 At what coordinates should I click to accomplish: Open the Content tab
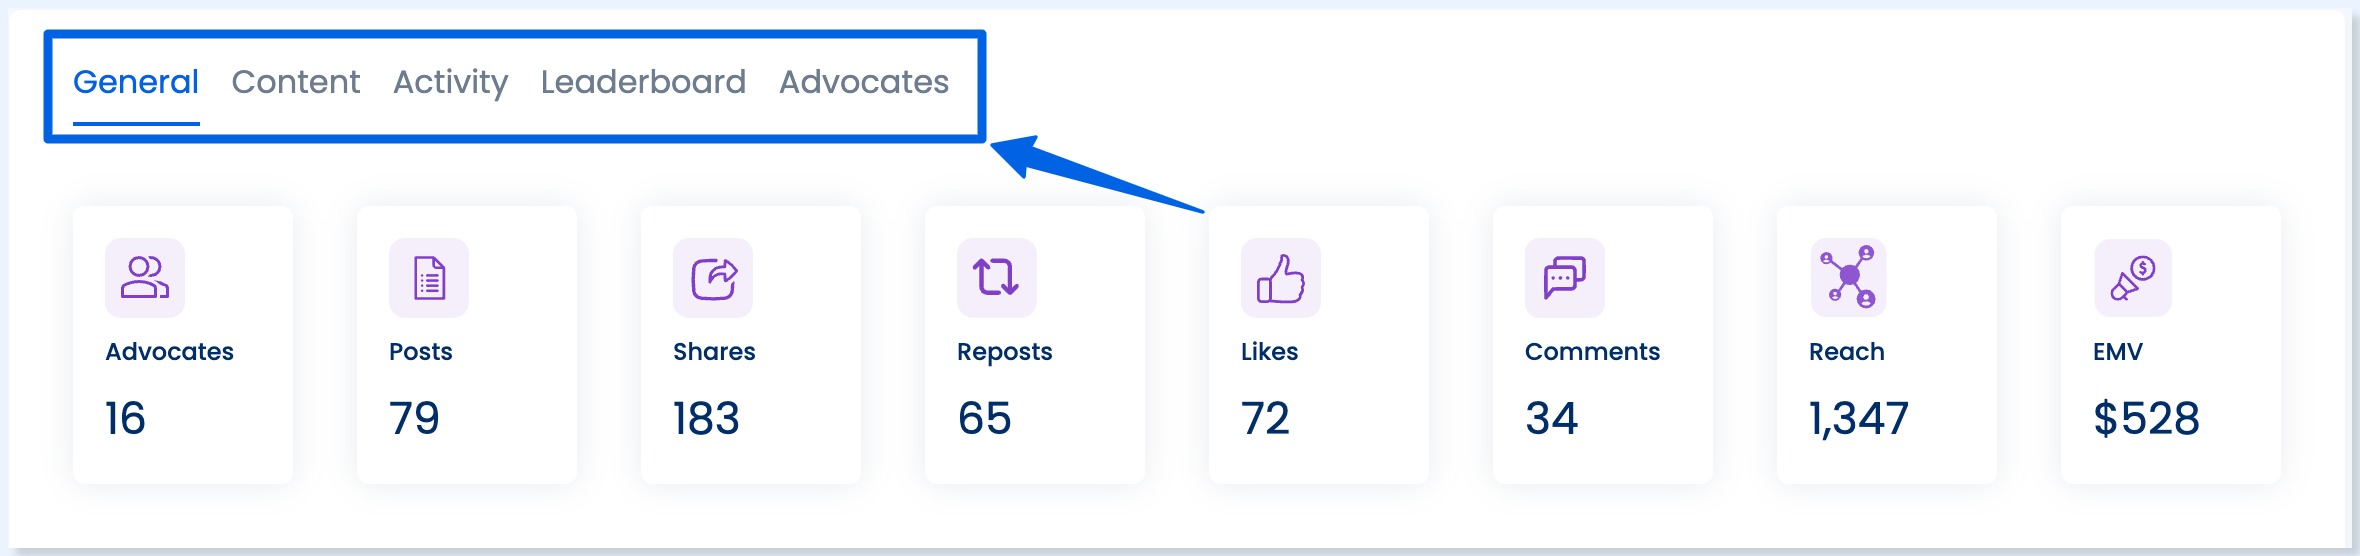[296, 82]
